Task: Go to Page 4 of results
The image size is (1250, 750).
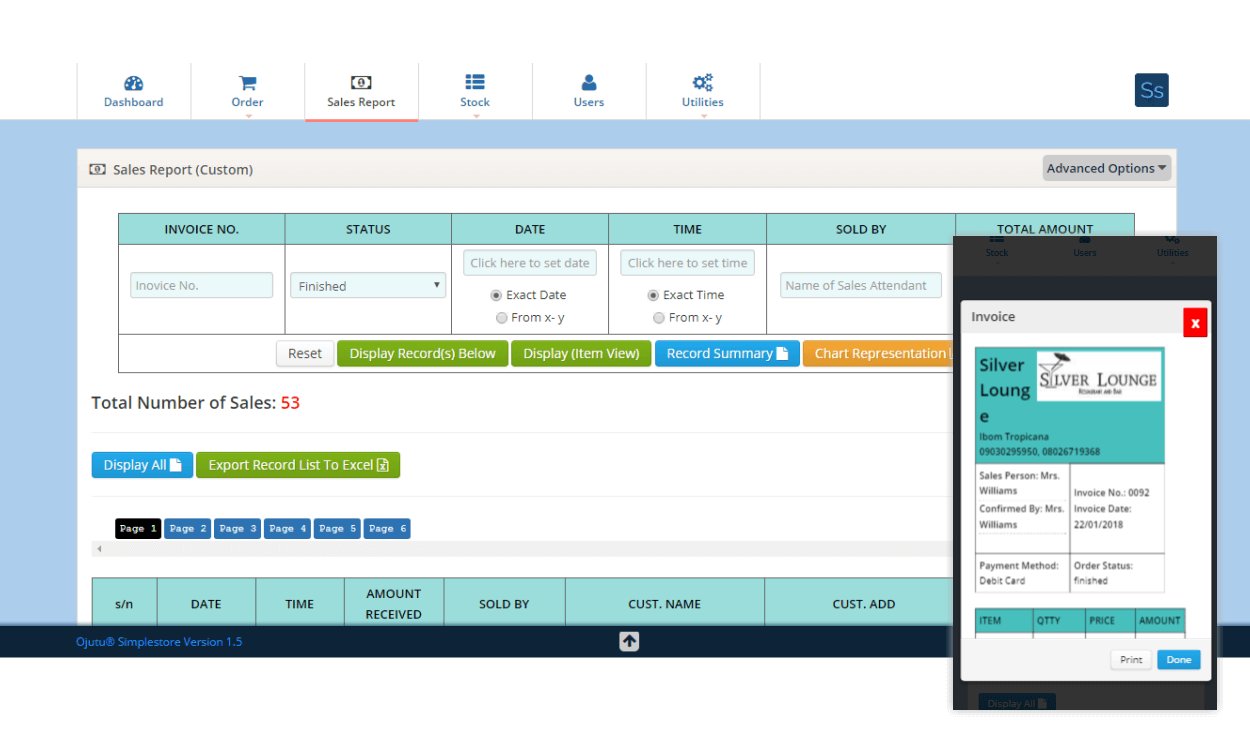Action: (288, 529)
